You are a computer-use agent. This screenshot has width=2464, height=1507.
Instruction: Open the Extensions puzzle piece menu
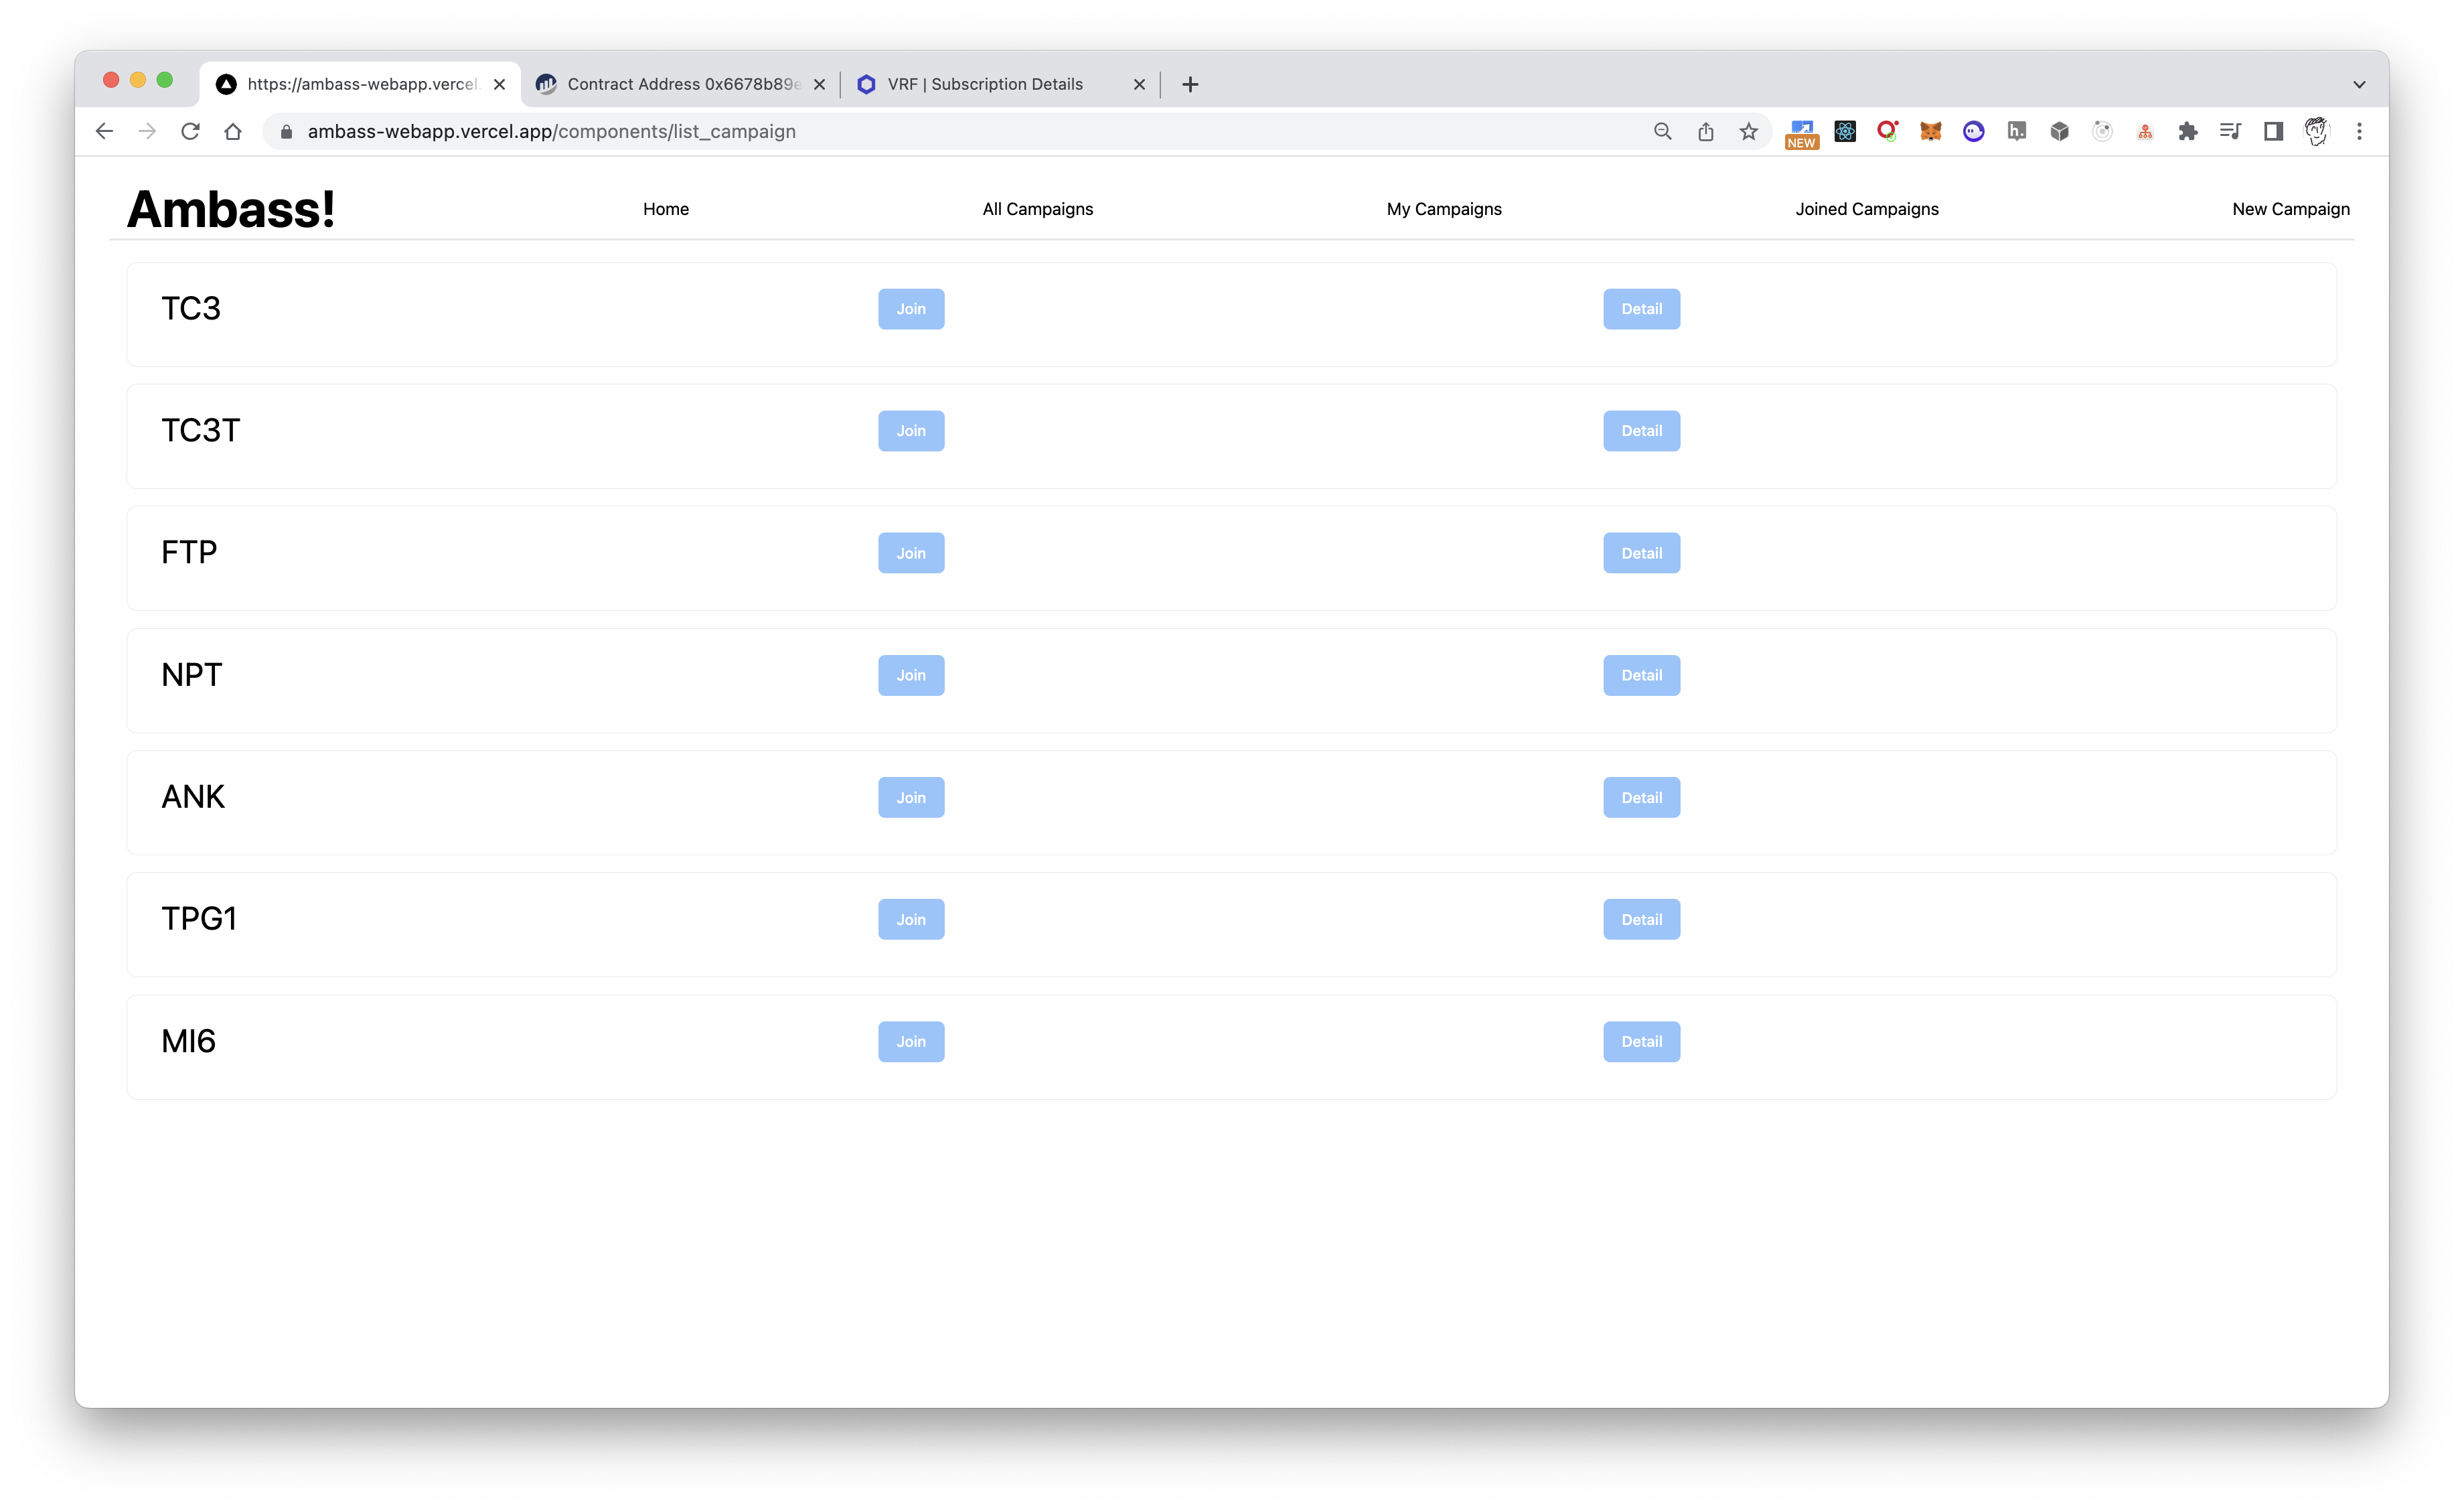click(2188, 131)
